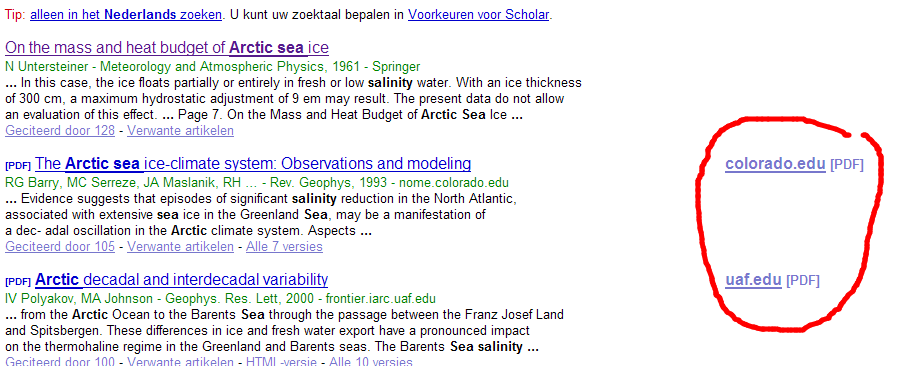Click '[PDF]' tag beside colorado.edu
Image resolution: width=898 pixels, height=366 pixels.
(846, 165)
